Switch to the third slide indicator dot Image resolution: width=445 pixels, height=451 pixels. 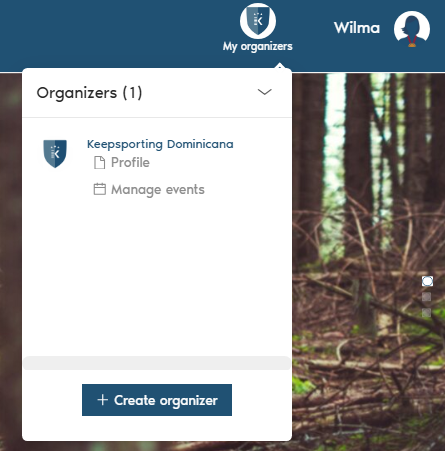[426, 313]
